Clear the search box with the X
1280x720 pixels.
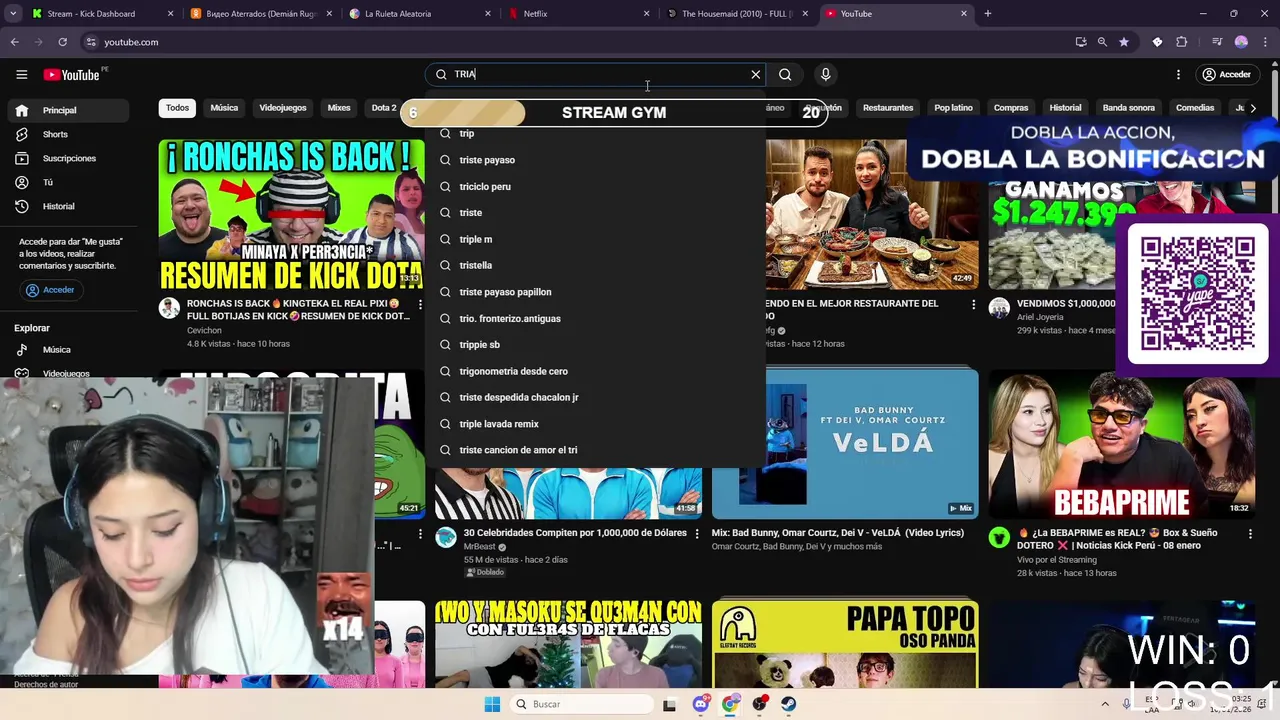(756, 74)
